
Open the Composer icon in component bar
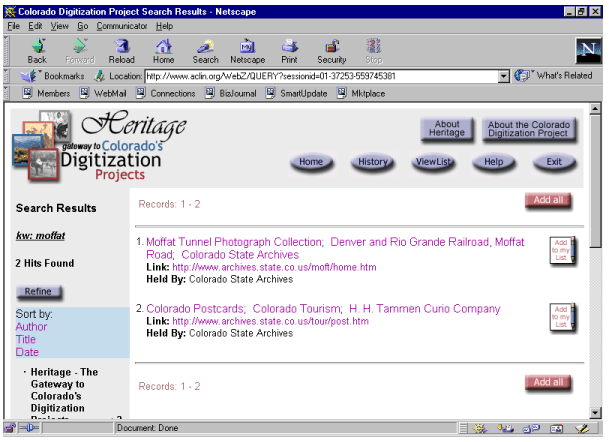582,428
